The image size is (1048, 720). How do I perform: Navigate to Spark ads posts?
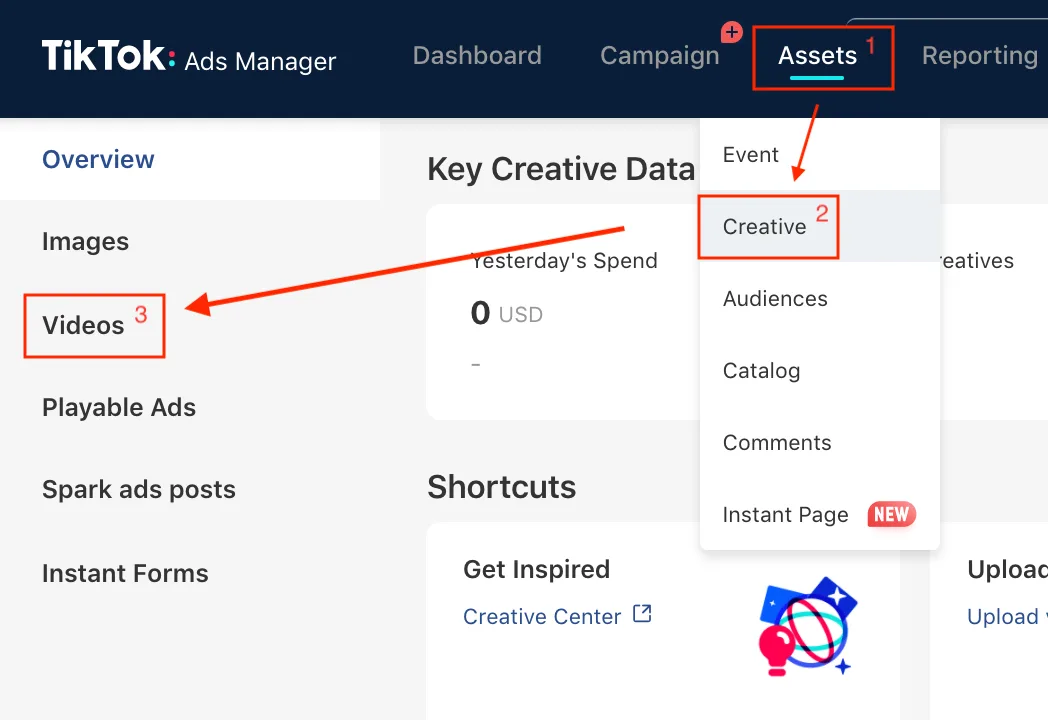(x=138, y=489)
